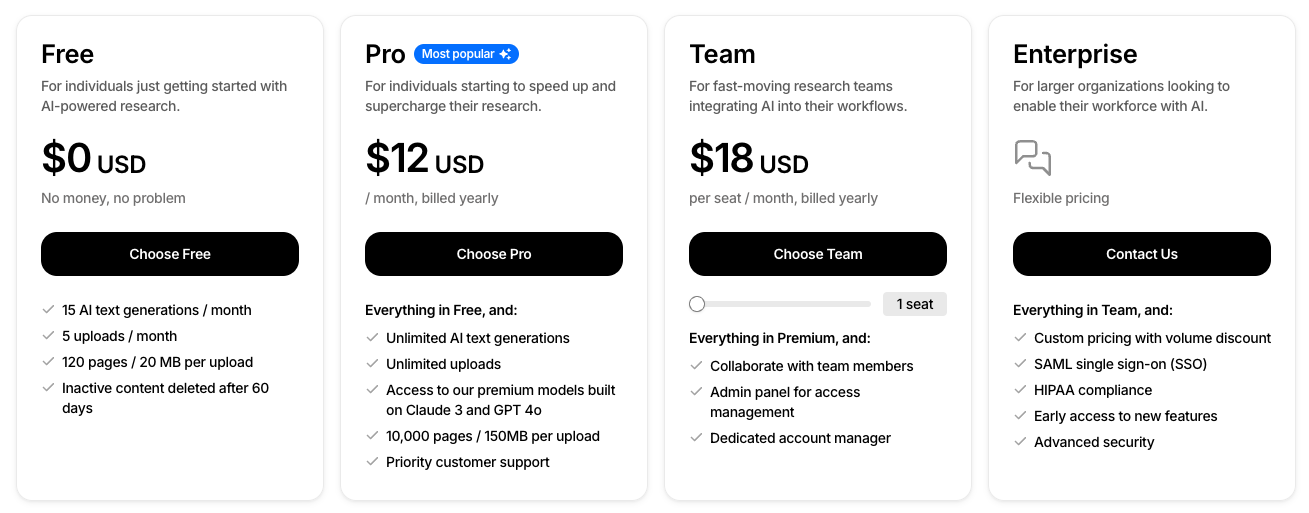This screenshot has height=513, width=1309.
Task: Click checkmark next to SAML single sign-on
Action: (x=1020, y=364)
